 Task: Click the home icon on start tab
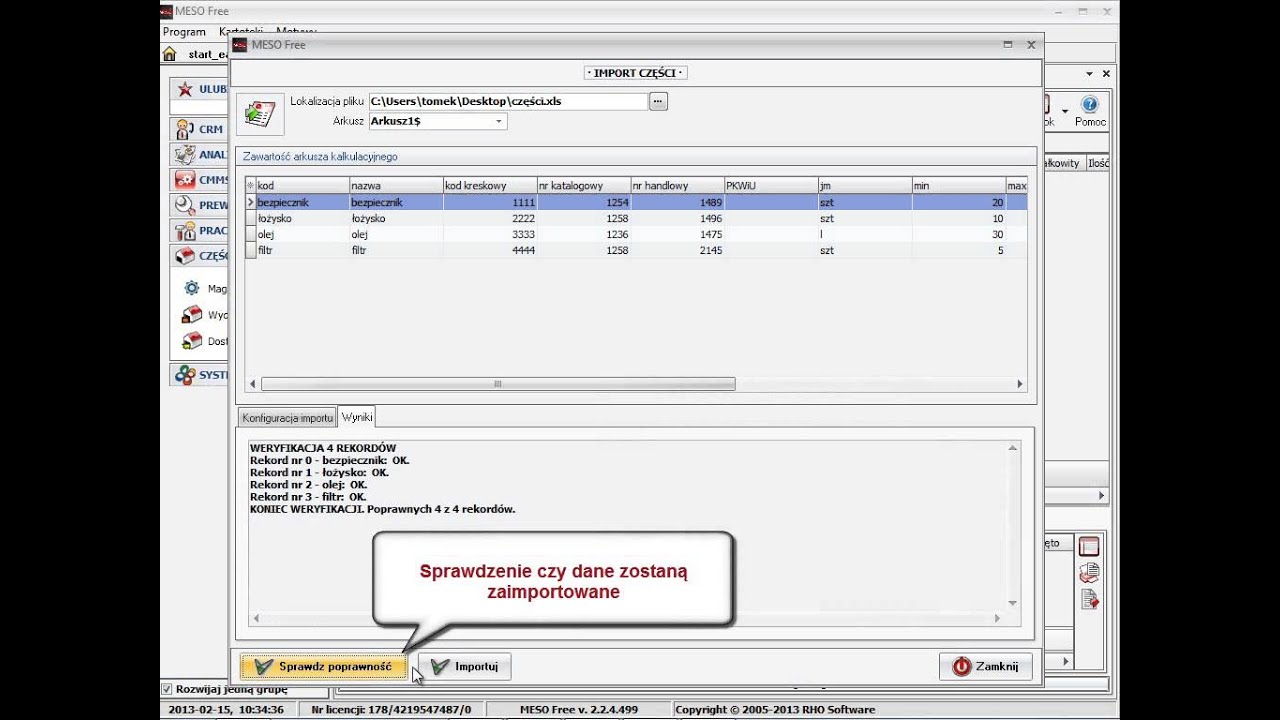[169, 54]
